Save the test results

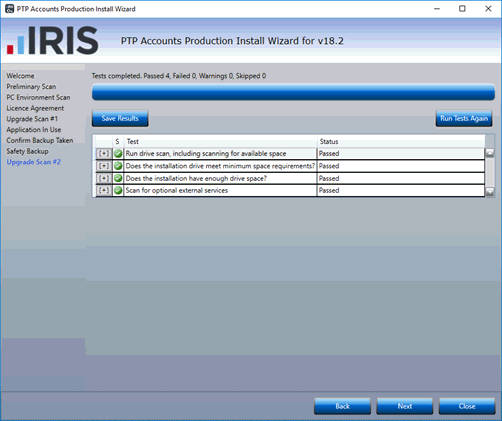(120, 118)
